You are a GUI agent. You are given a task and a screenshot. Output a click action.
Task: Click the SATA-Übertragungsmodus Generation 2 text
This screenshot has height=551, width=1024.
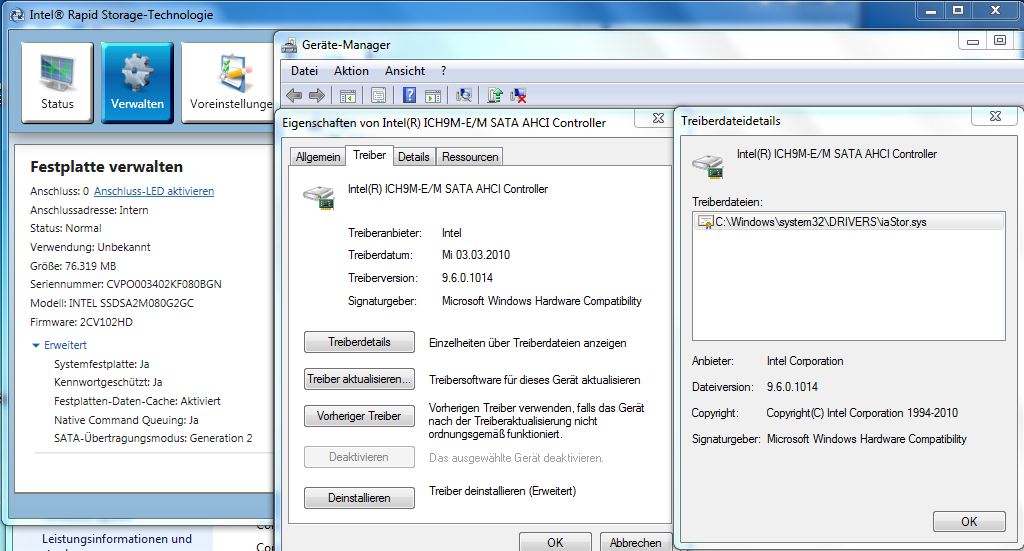point(153,438)
